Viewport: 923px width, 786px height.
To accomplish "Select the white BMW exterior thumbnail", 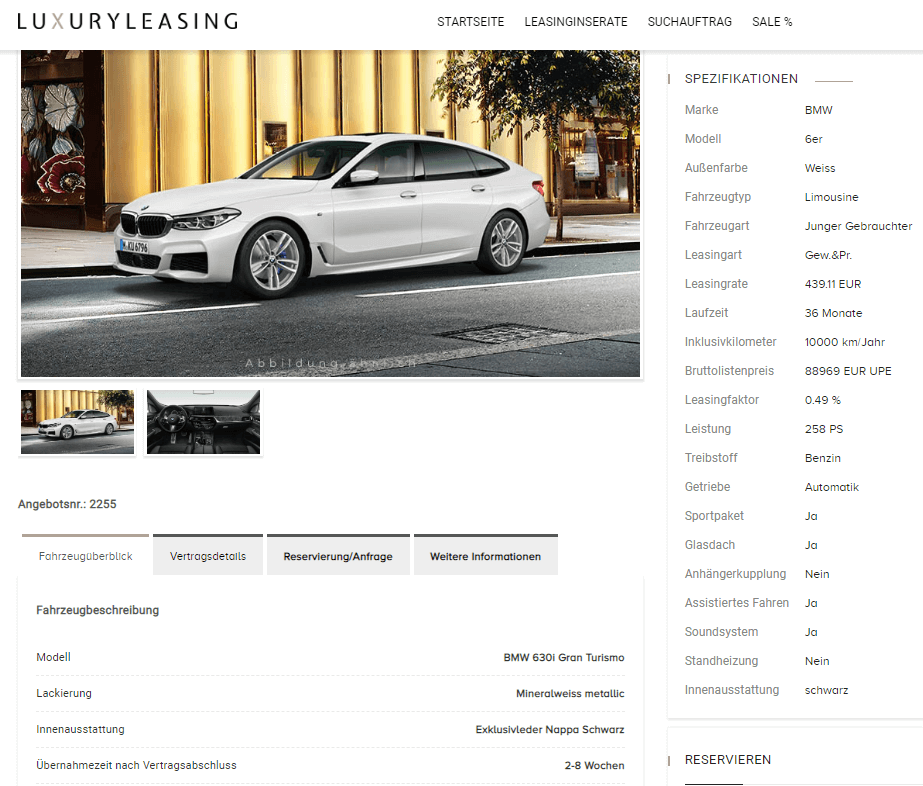I will click(78, 422).
